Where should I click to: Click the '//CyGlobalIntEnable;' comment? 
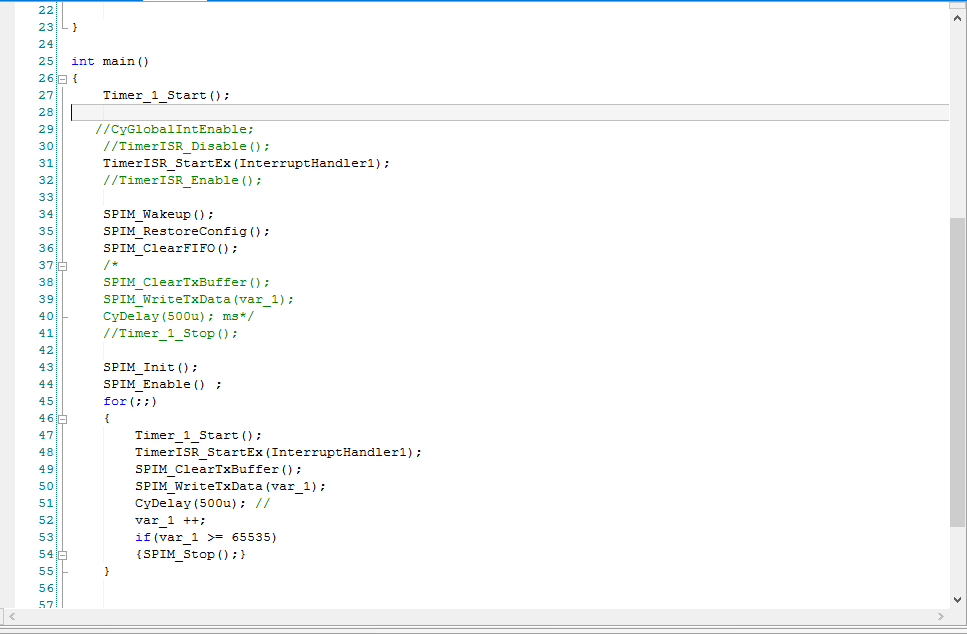coord(175,129)
